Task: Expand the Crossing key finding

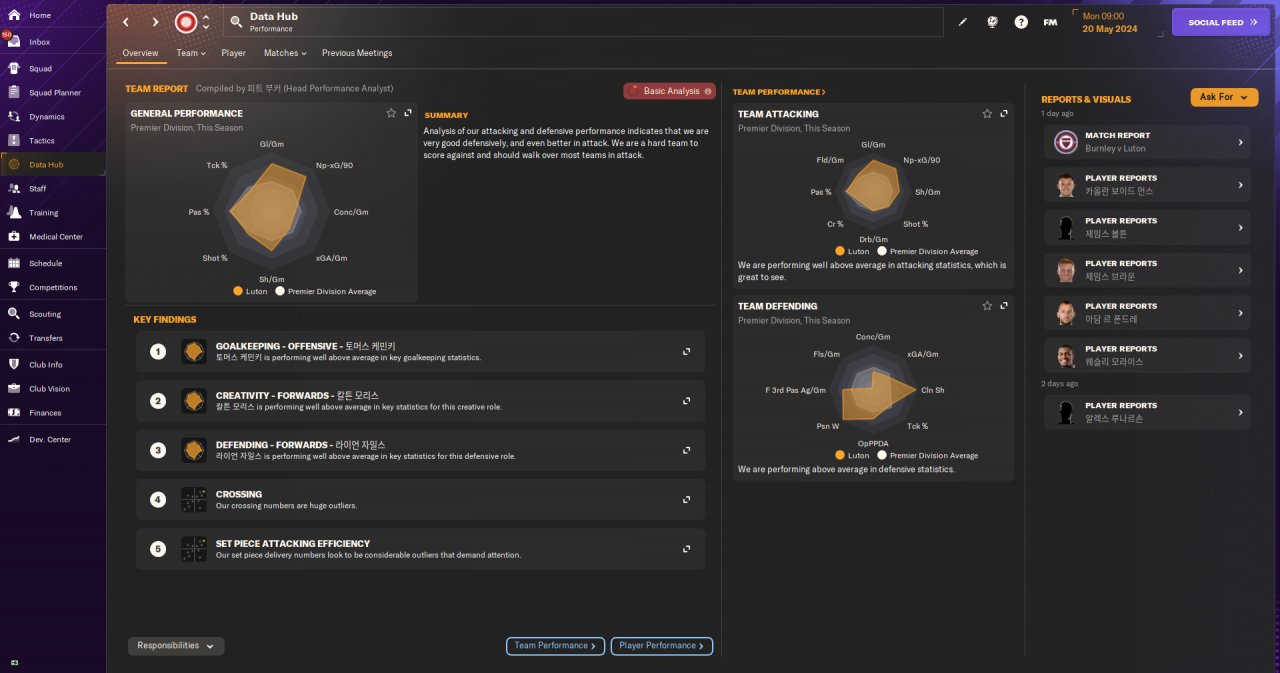Action: point(687,500)
